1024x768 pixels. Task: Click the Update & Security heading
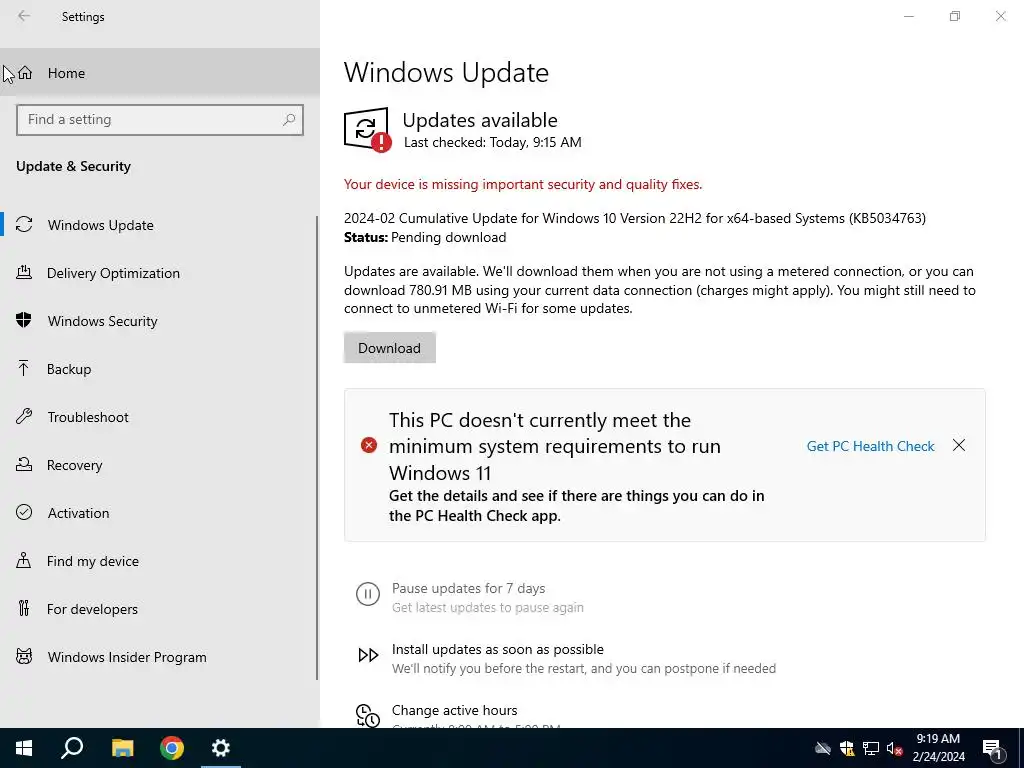coord(73,166)
